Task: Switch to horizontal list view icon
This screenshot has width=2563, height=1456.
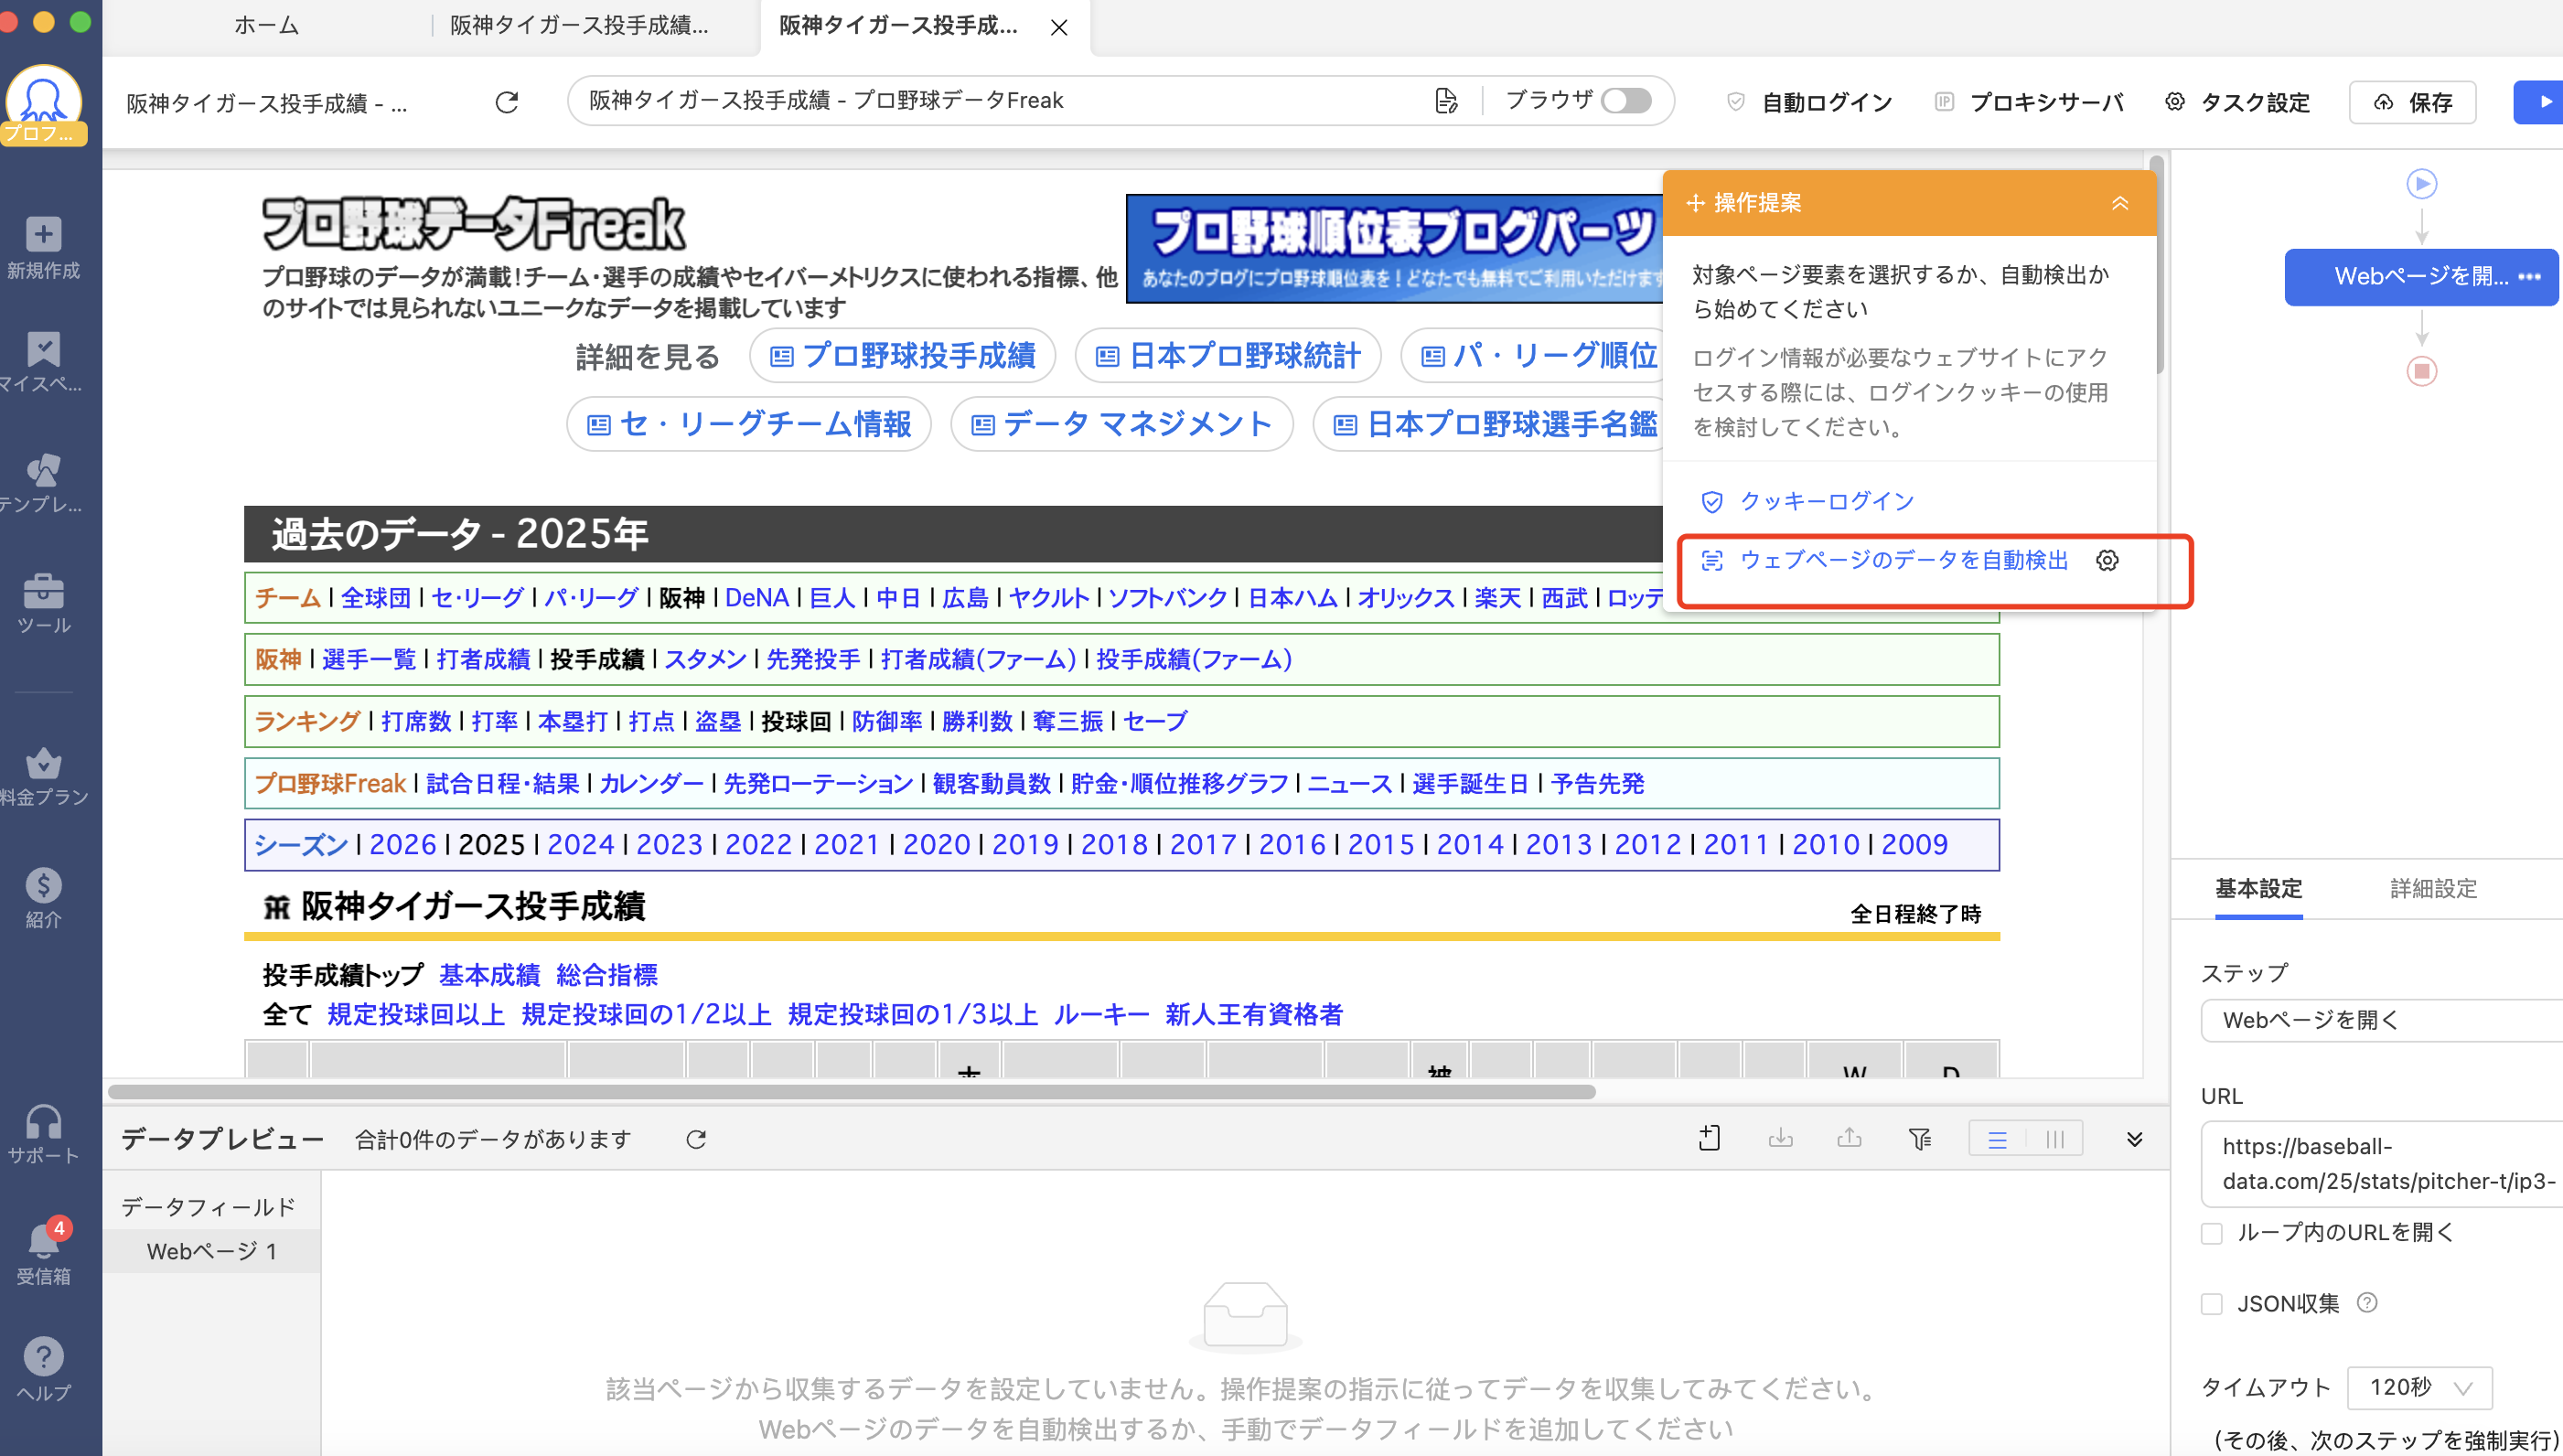Action: pos(1997,1139)
